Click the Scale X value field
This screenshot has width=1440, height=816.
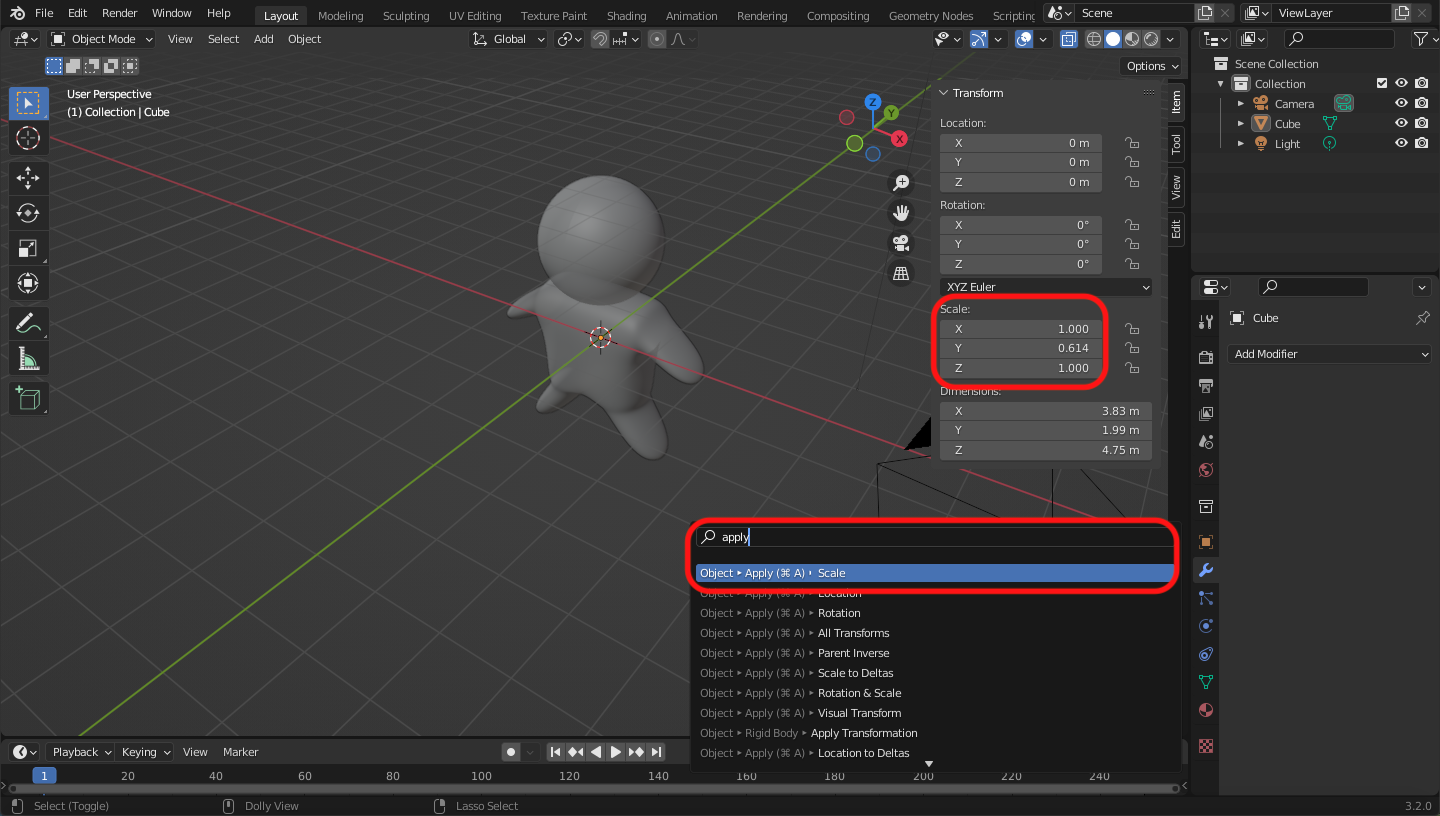pyautogui.click(x=1020, y=329)
